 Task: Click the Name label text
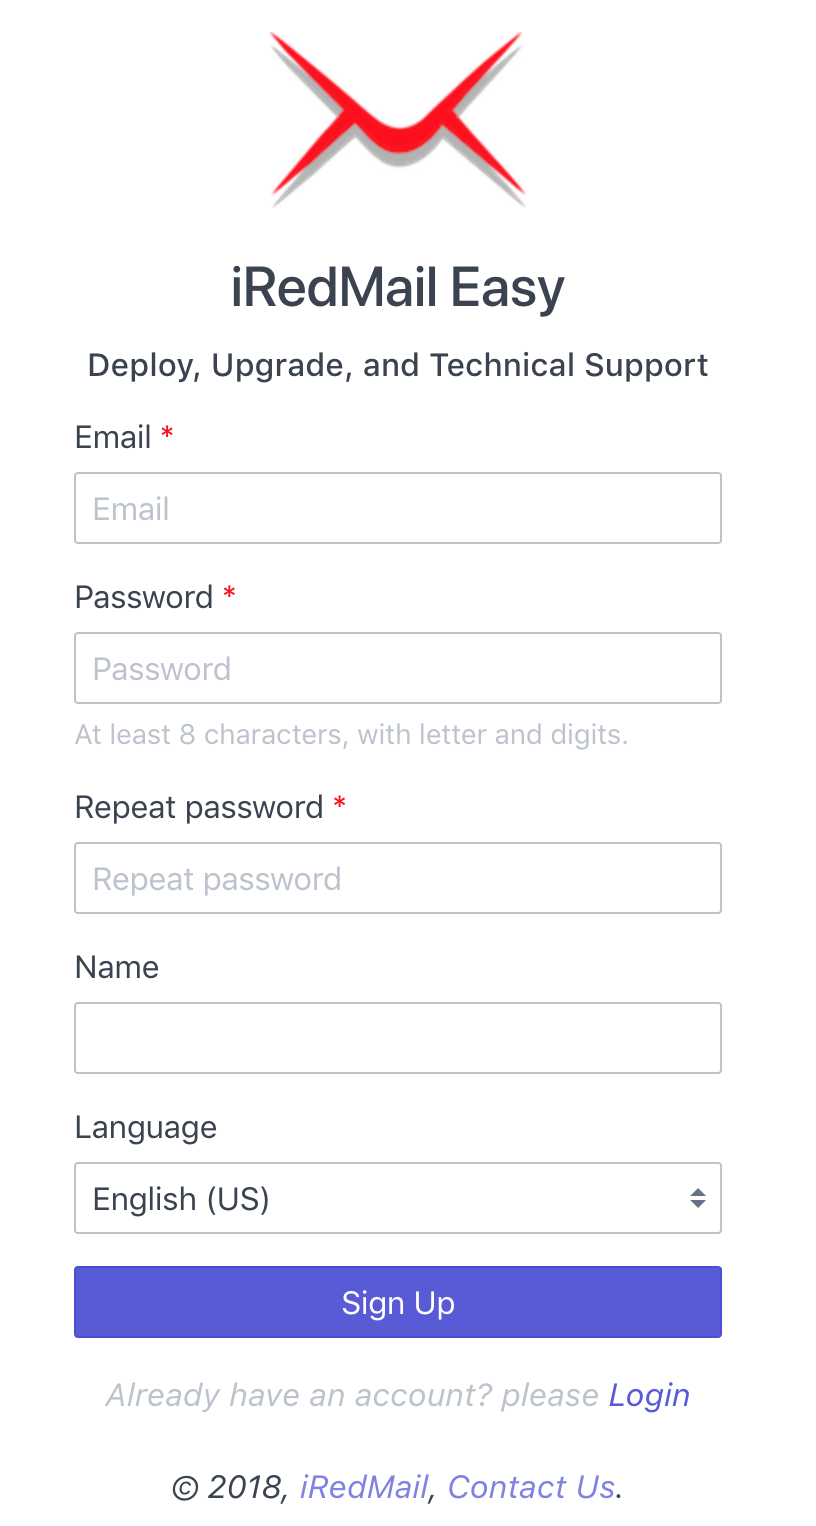[x=117, y=967]
